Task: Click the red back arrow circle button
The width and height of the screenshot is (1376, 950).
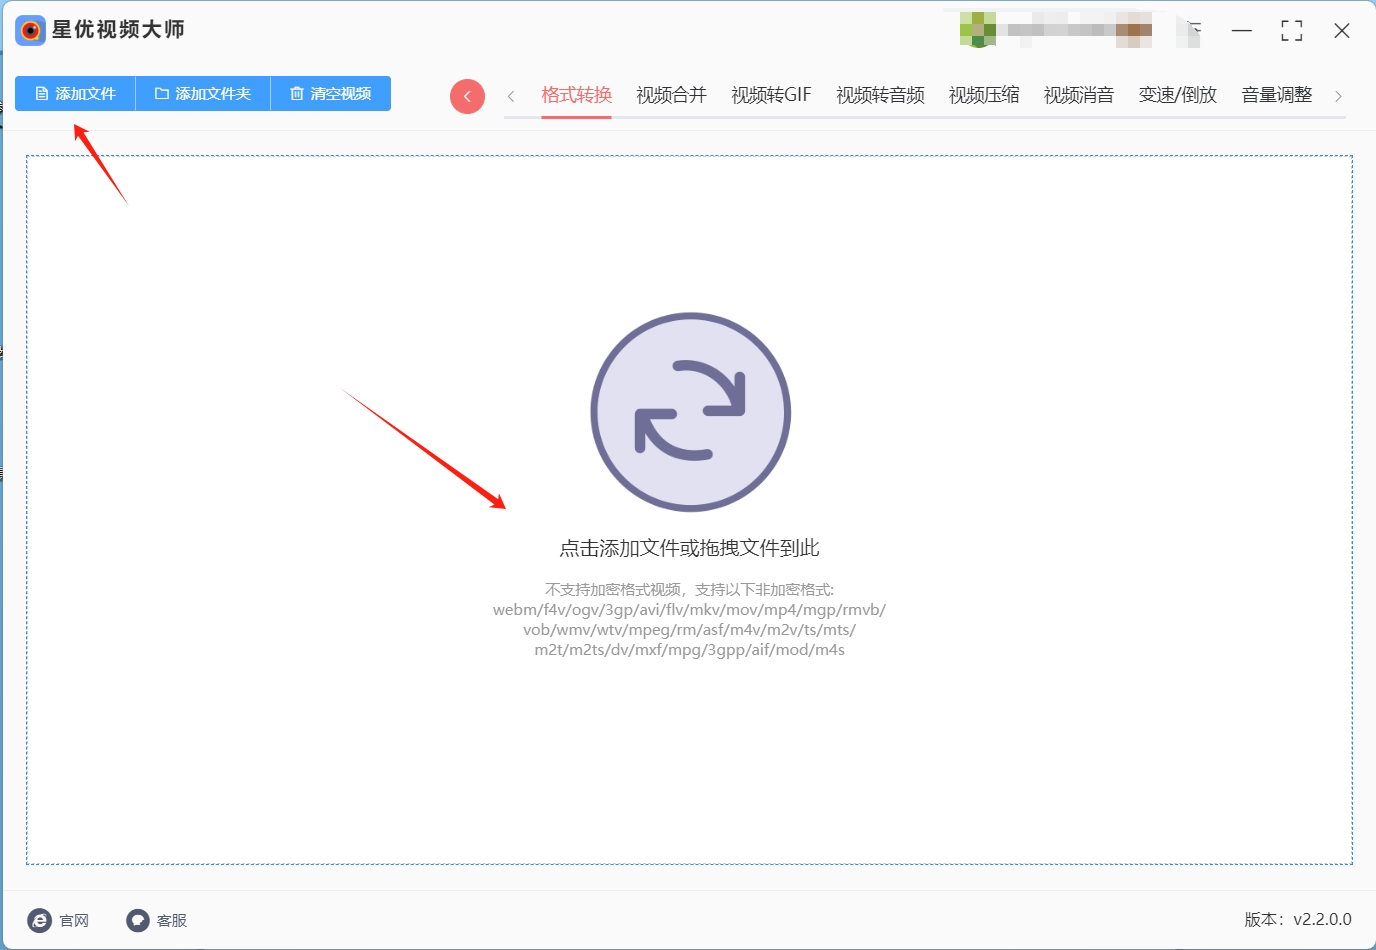Action: tap(467, 96)
